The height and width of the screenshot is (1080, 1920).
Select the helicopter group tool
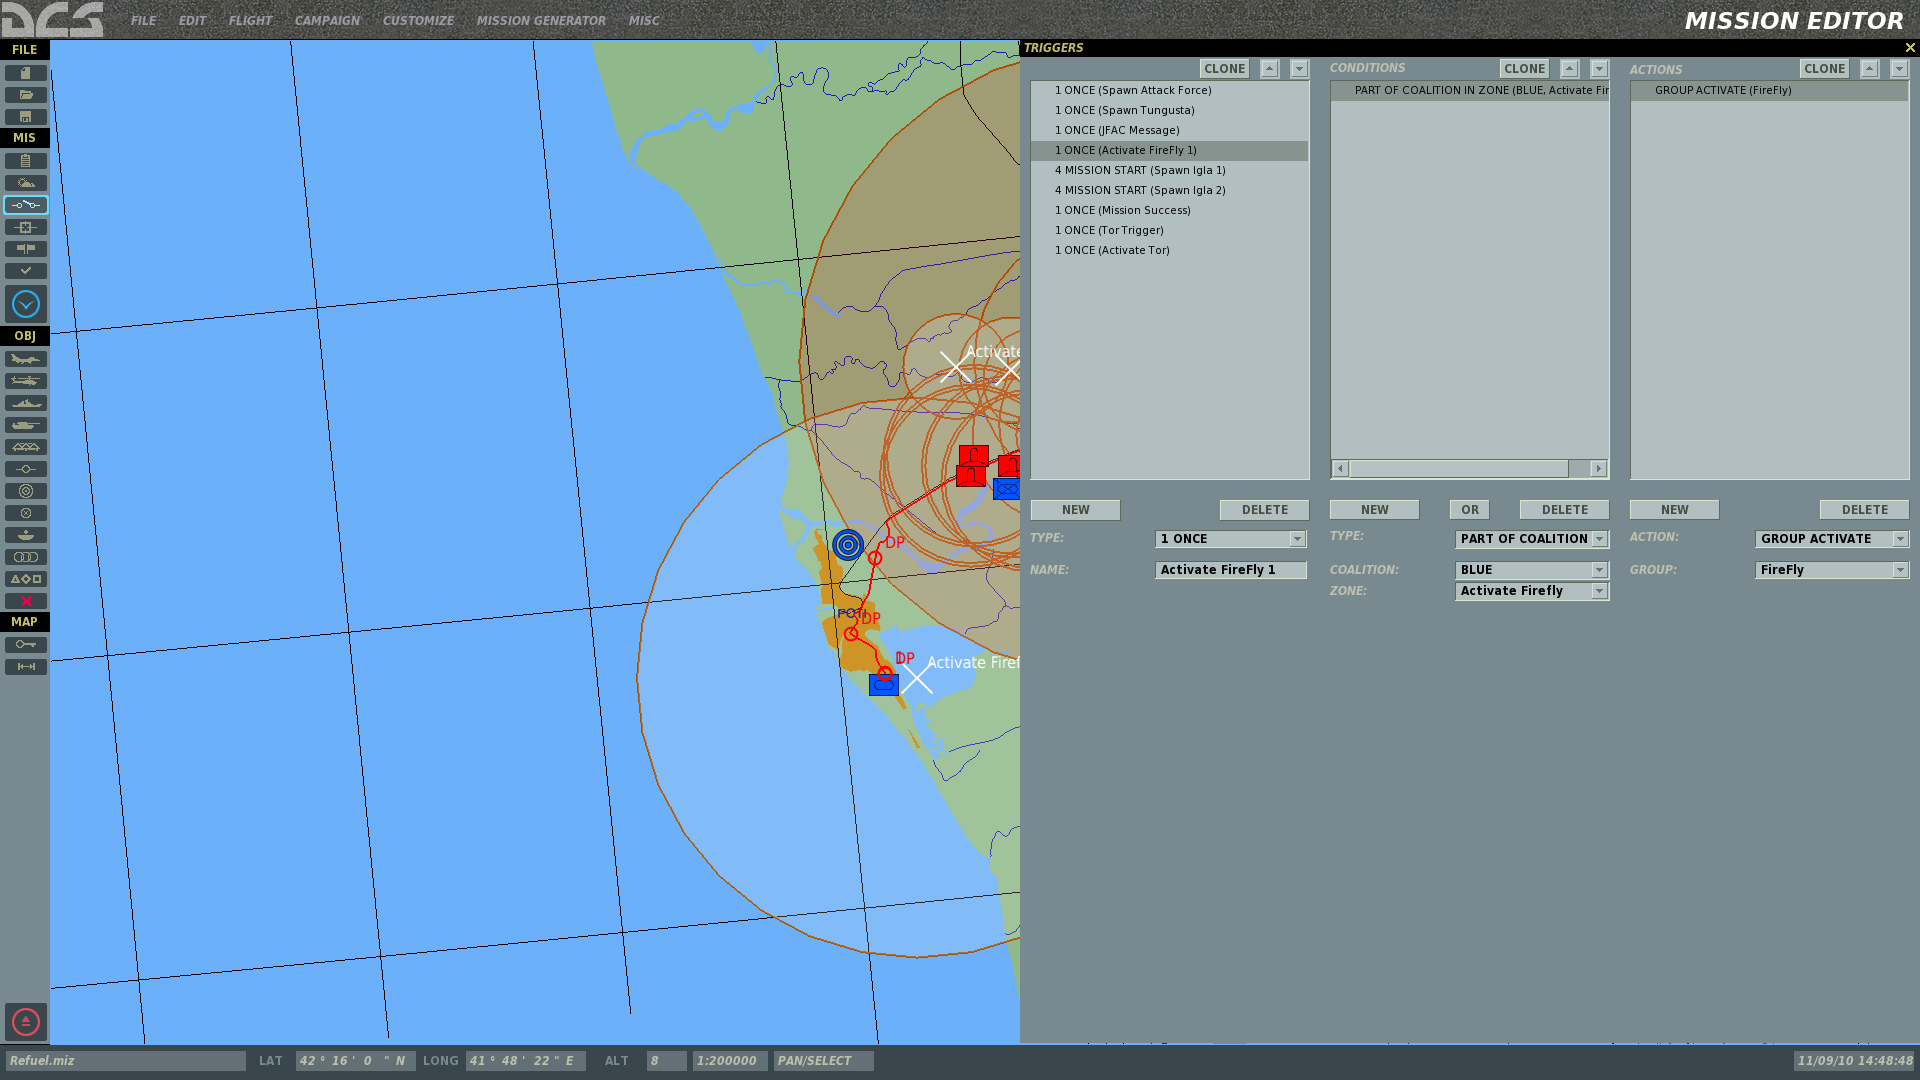tap(26, 381)
